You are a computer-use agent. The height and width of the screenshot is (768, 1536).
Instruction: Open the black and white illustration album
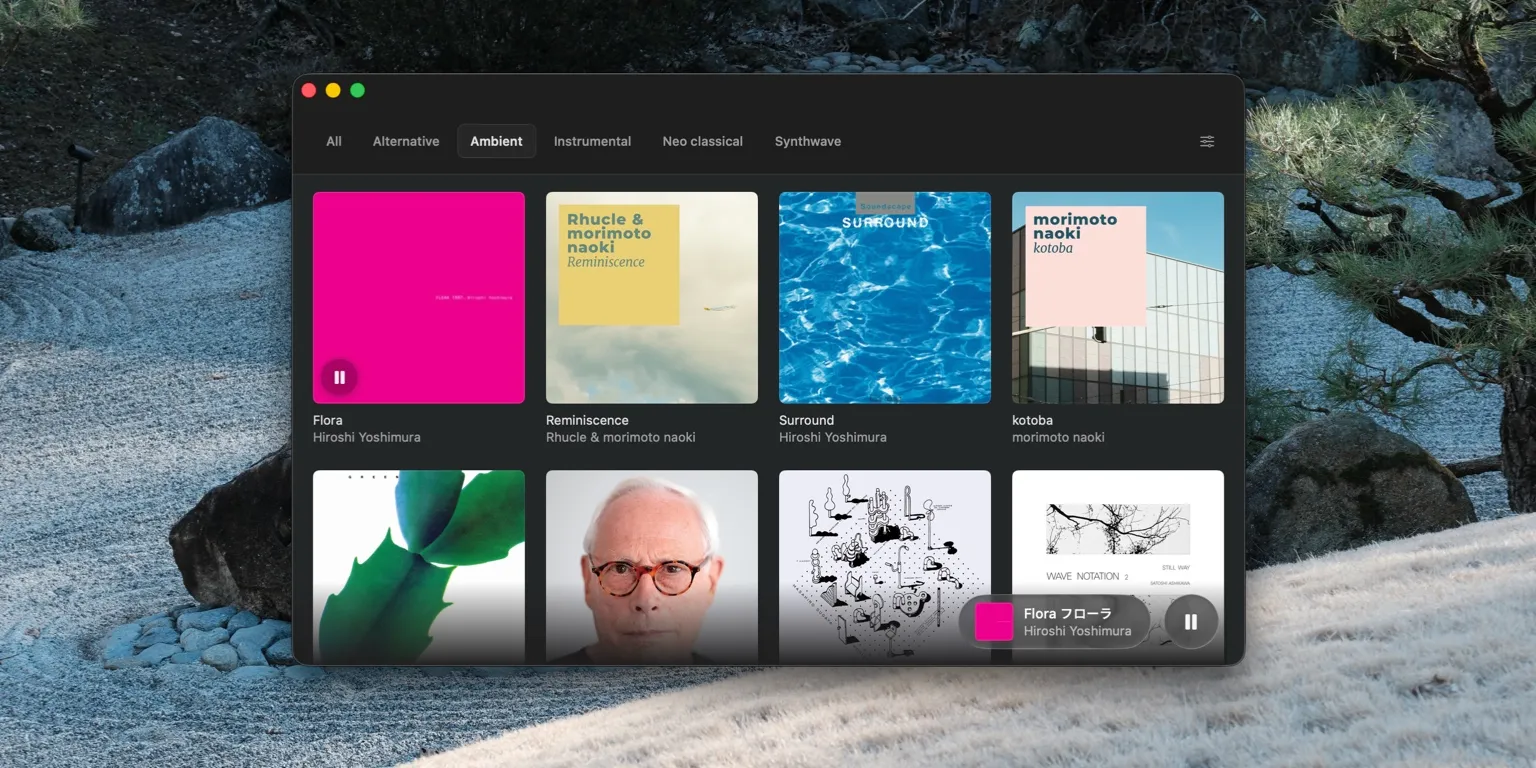click(885, 567)
